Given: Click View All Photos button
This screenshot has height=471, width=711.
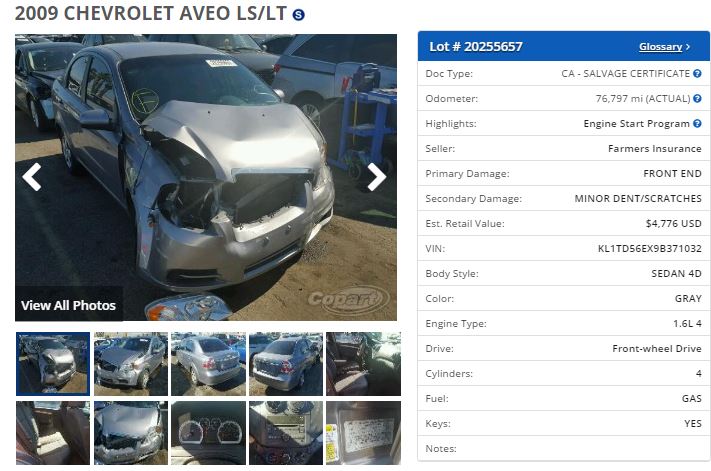Looking at the screenshot, I should (x=68, y=305).
